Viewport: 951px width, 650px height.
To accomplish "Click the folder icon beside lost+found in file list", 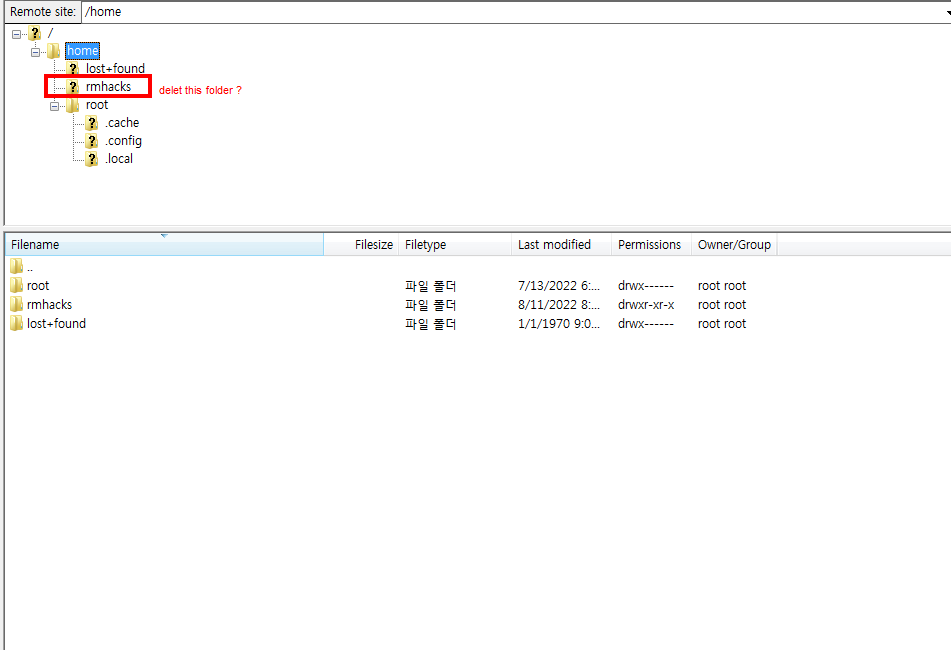I will [16, 323].
